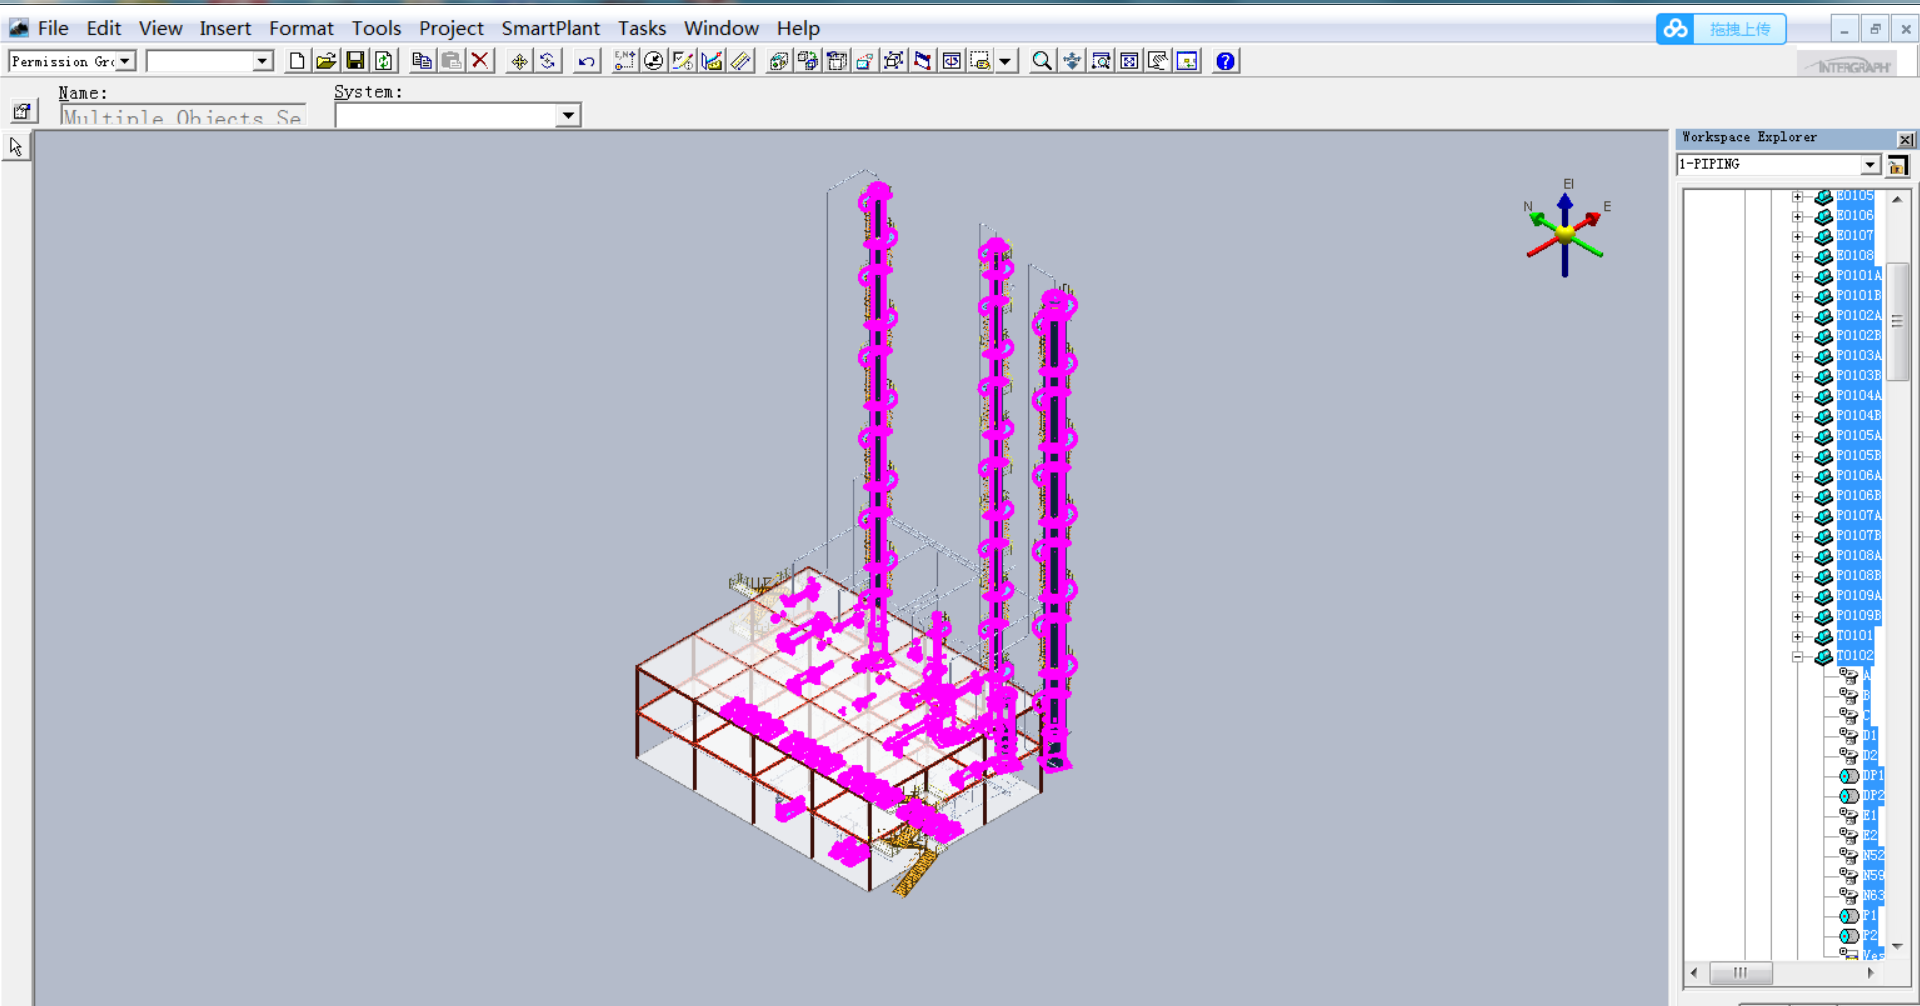Click the Refresh Workspace icon
This screenshot has width=1920, height=1006.
[384, 61]
